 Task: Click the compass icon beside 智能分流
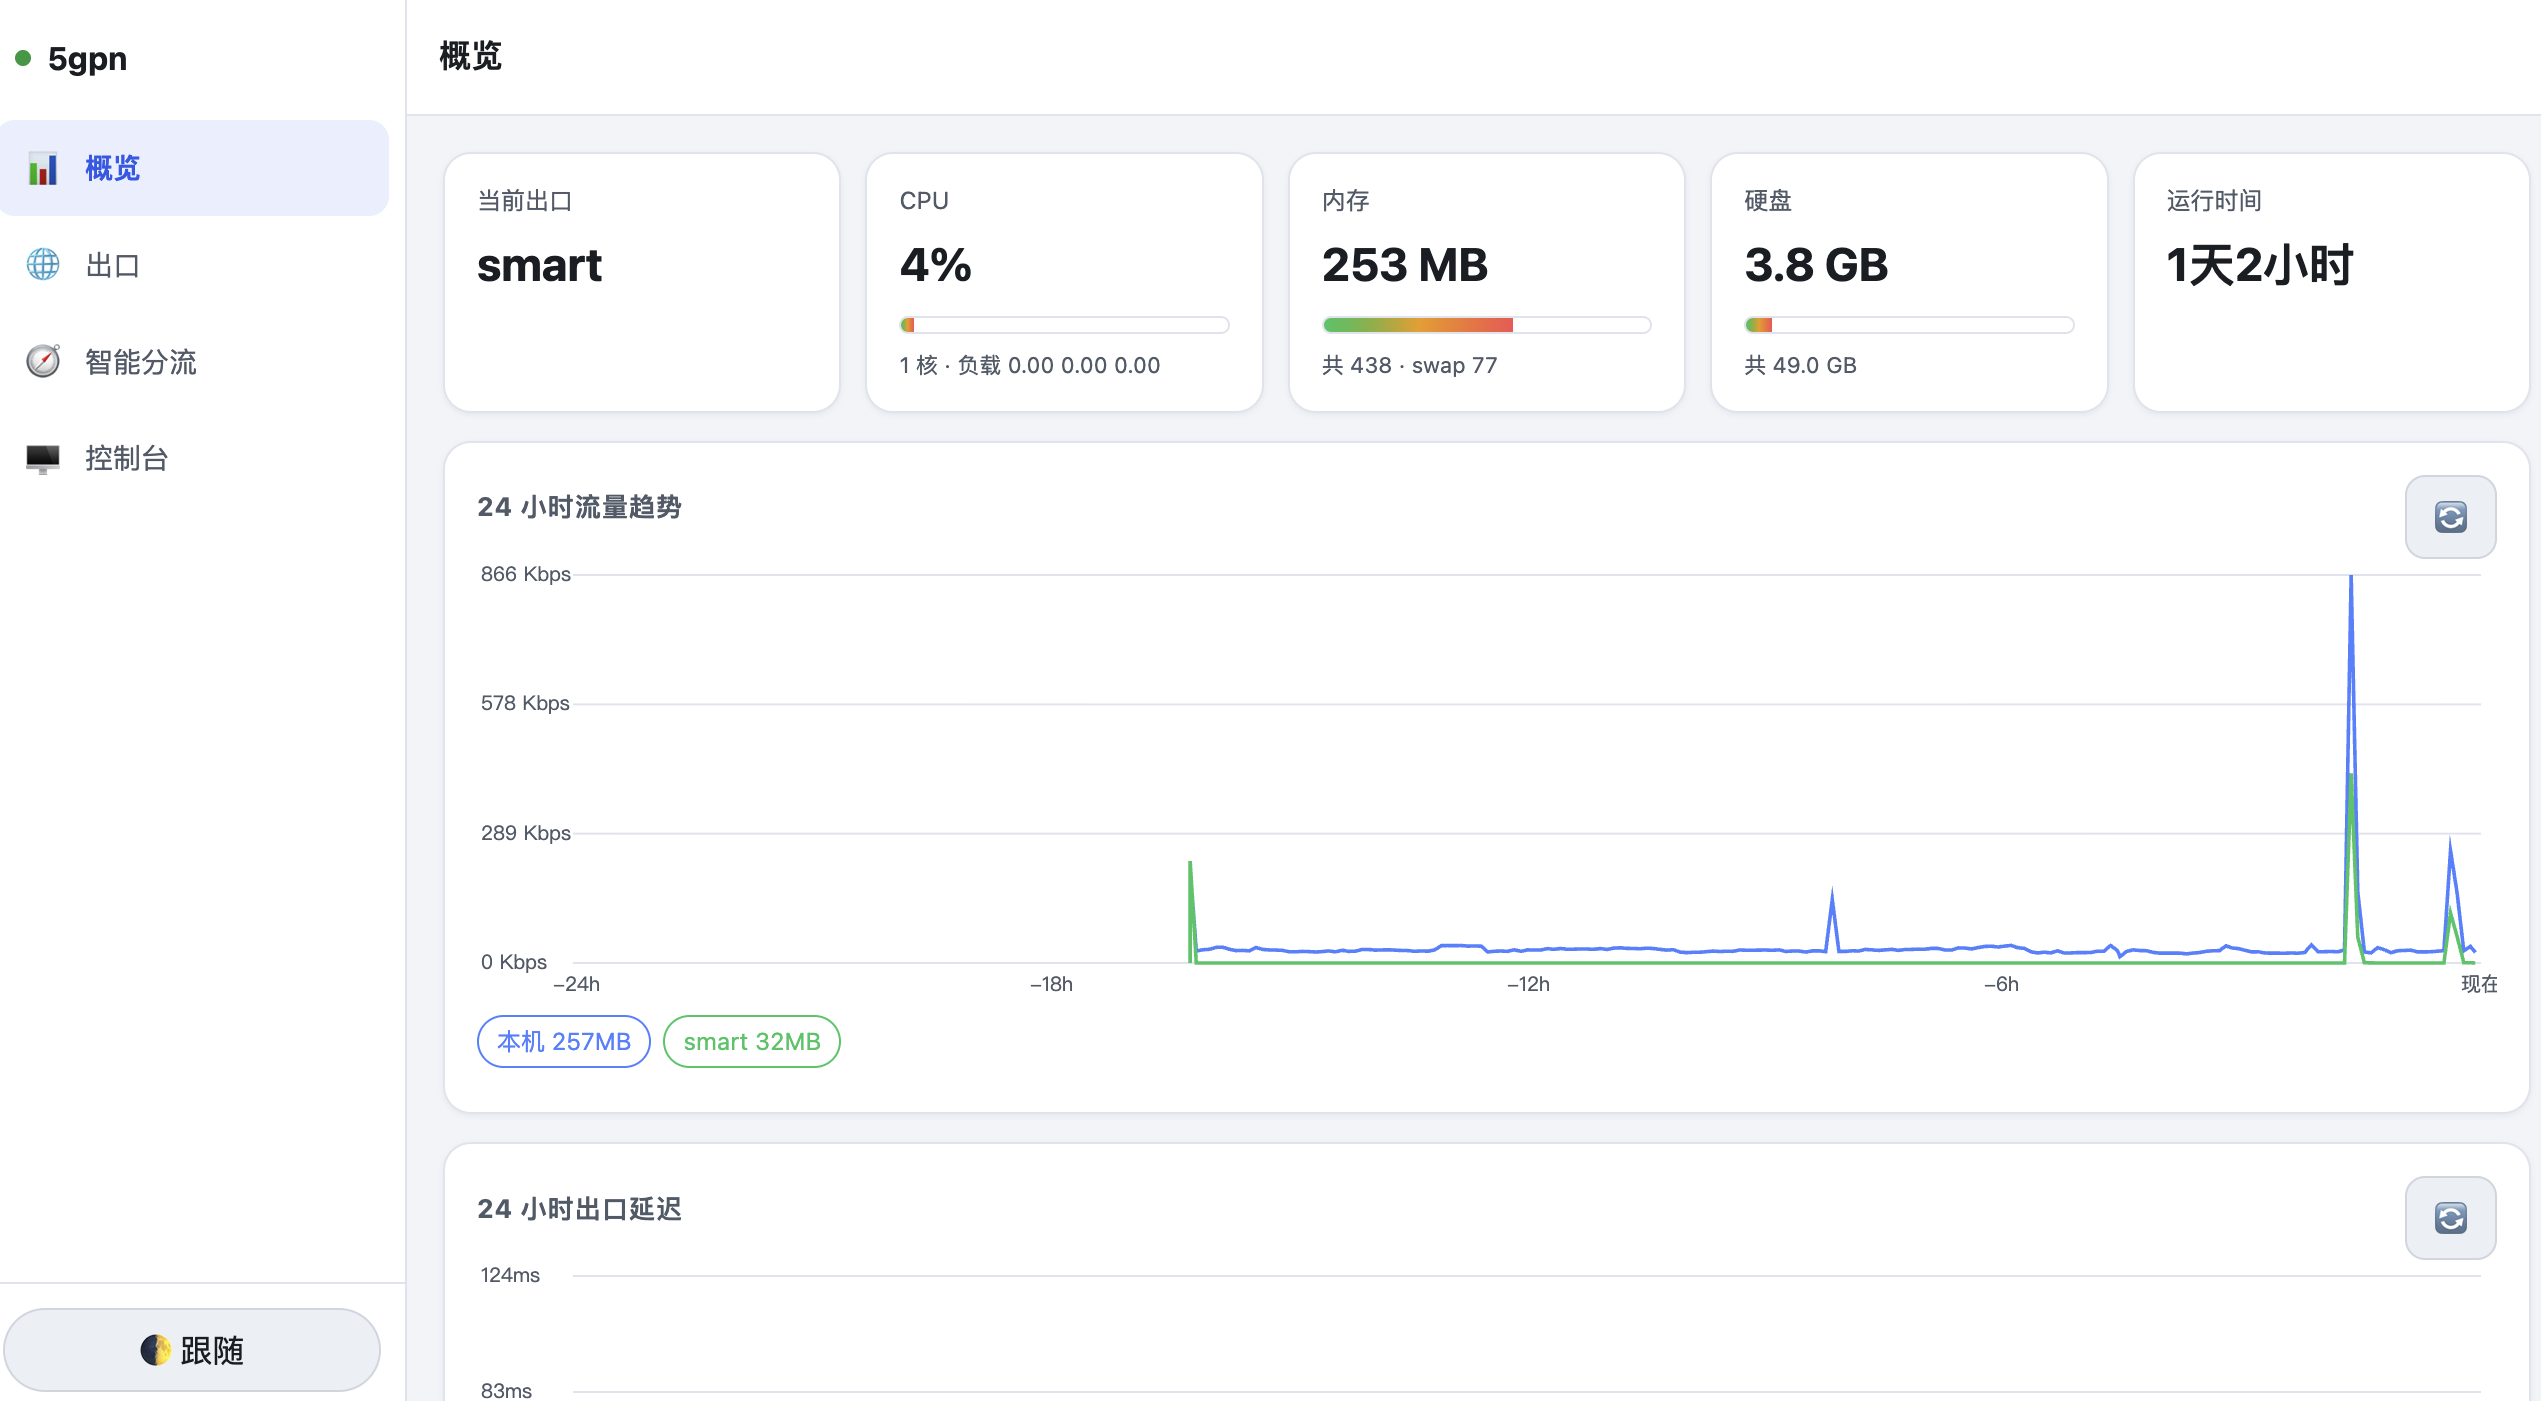[x=42, y=361]
